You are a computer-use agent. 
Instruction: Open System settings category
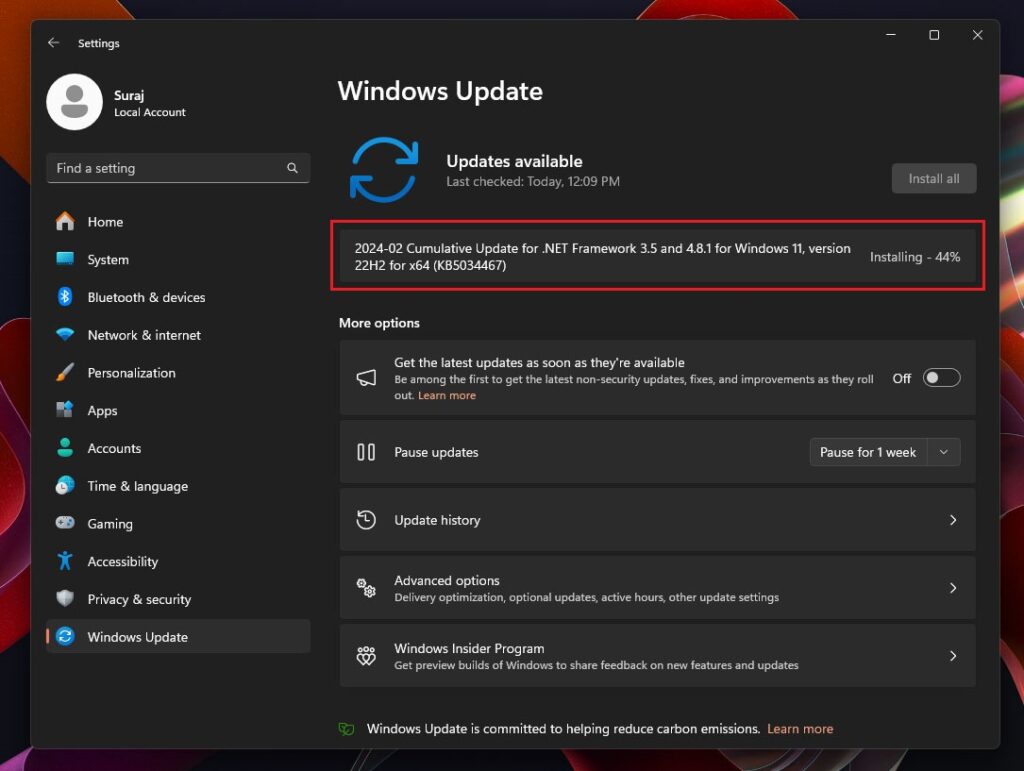point(178,259)
